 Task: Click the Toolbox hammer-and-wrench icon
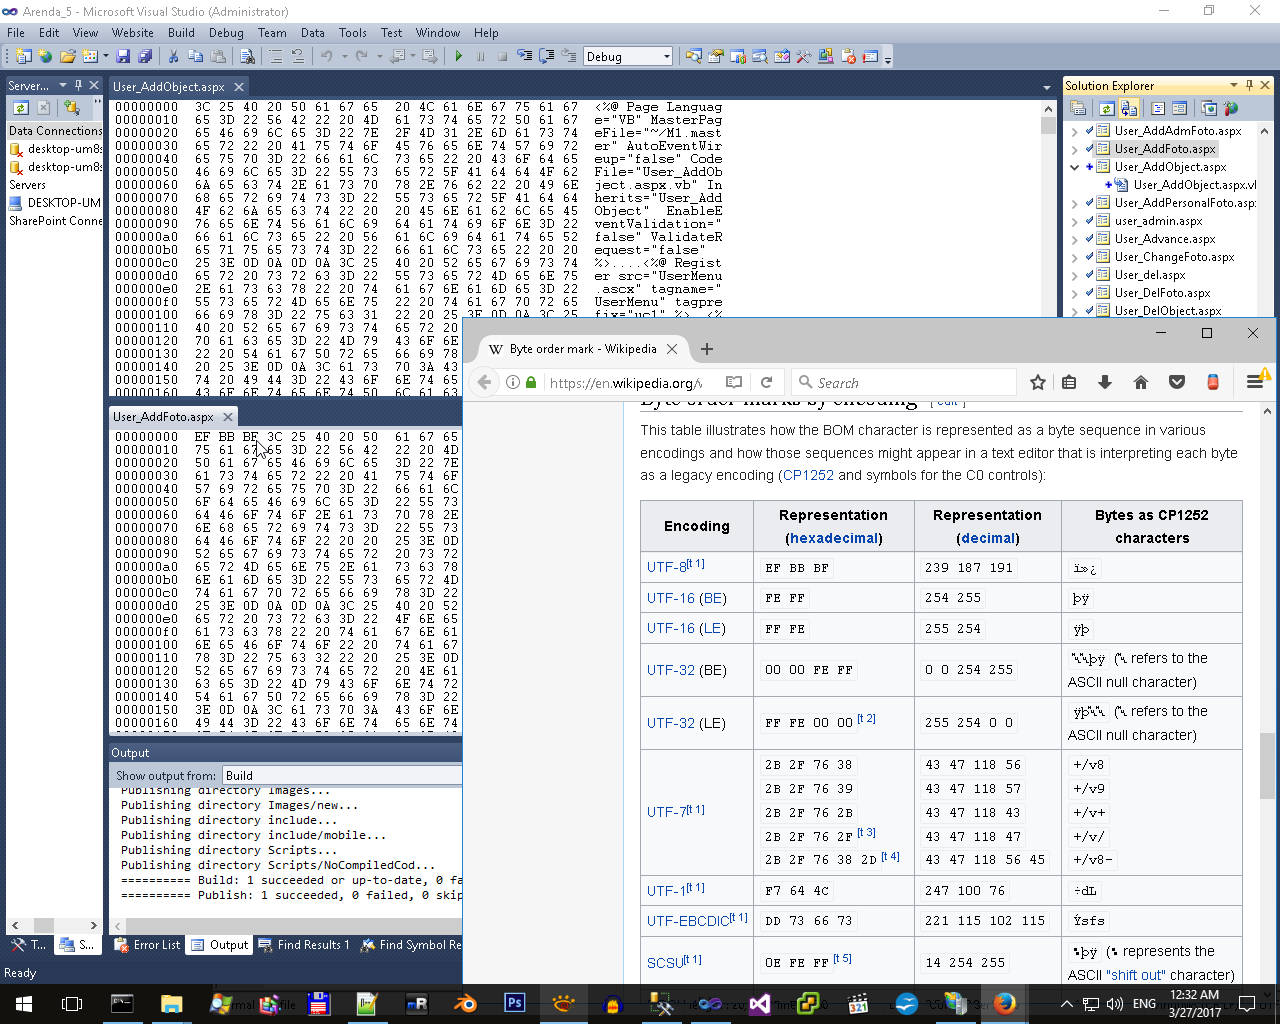tap(803, 57)
